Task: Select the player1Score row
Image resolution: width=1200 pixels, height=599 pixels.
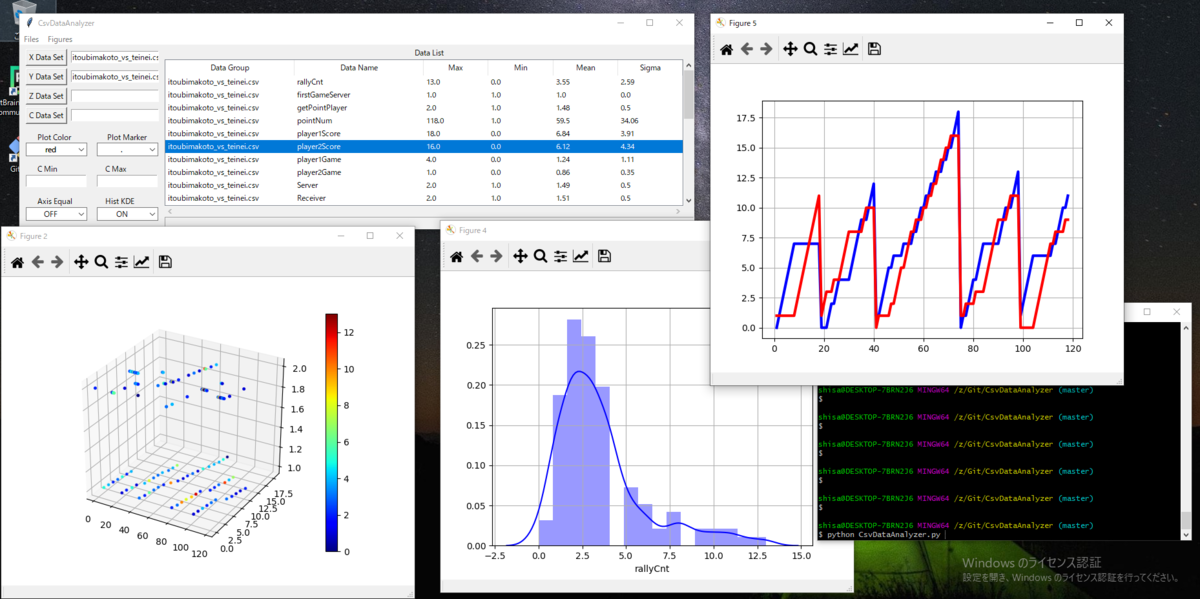Action: coord(424,133)
